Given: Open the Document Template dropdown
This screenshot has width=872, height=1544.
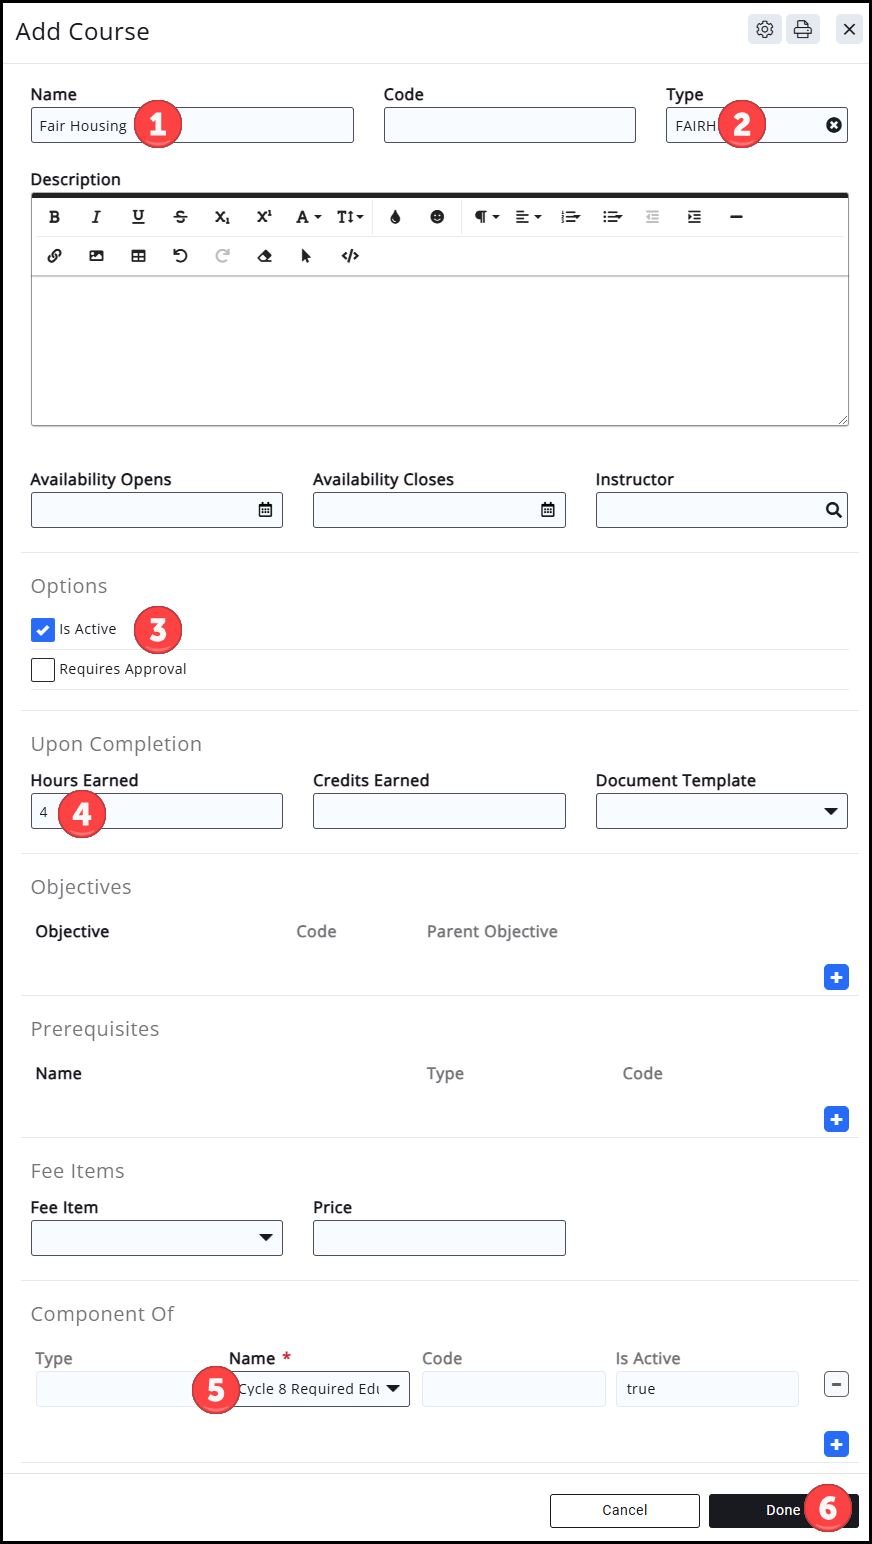Looking at the screenshot, I should point(721,811).
